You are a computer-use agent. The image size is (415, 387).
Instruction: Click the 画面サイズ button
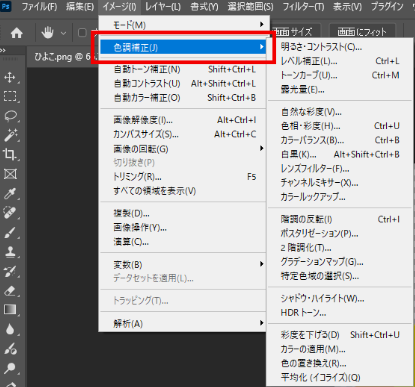[296, 32]
